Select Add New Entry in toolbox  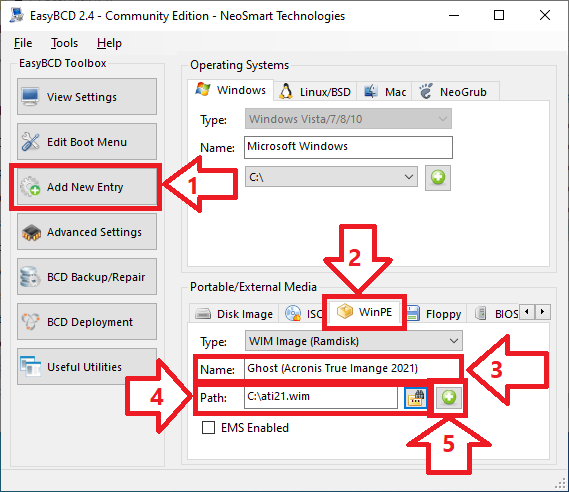[x=87, y=187]
